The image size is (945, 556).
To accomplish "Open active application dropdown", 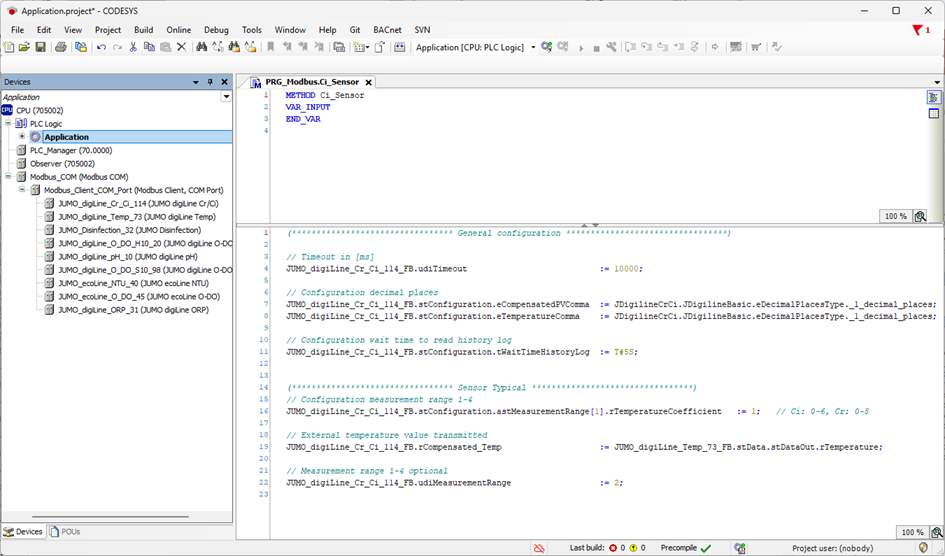I will pos(533,48).
